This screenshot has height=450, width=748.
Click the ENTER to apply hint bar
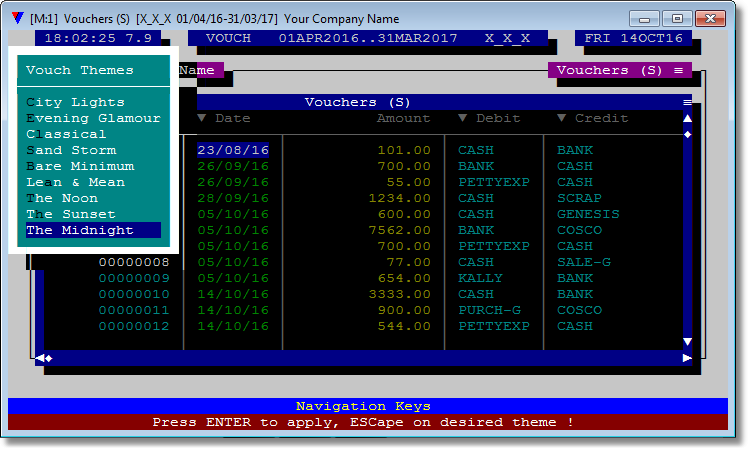click(368, 422)
